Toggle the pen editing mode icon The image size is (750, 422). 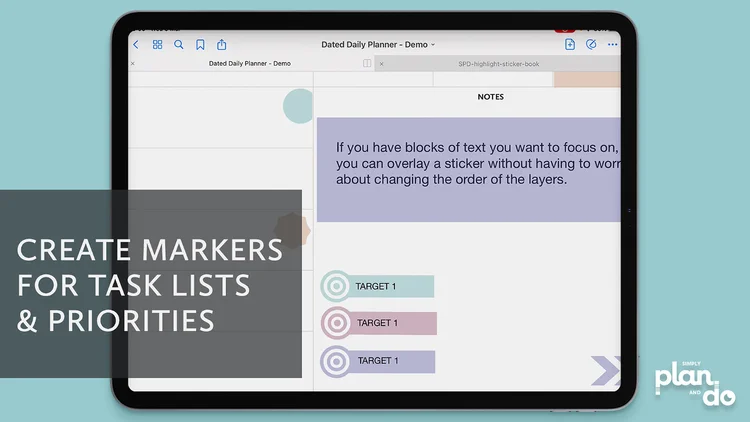coord(591,44)
